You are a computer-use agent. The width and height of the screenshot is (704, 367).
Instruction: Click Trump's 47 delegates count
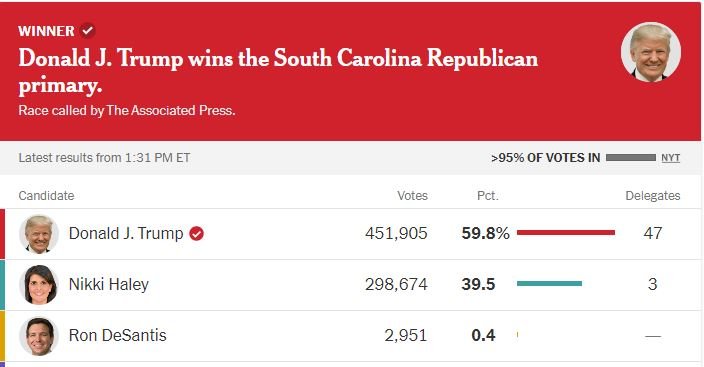point(653,233)
